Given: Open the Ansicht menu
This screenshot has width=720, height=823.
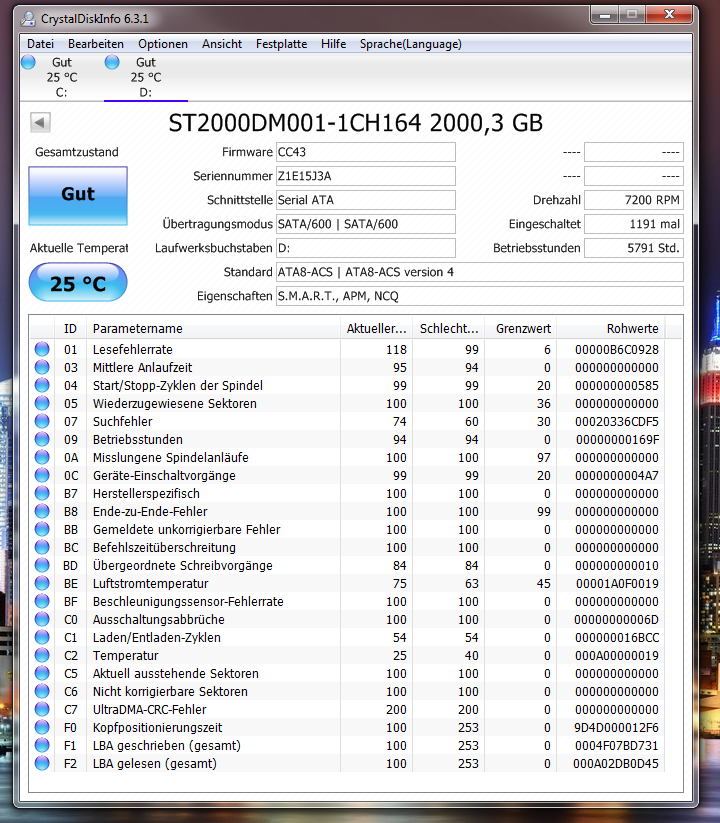Looking at the screenshot, I should tap(222, 44).
